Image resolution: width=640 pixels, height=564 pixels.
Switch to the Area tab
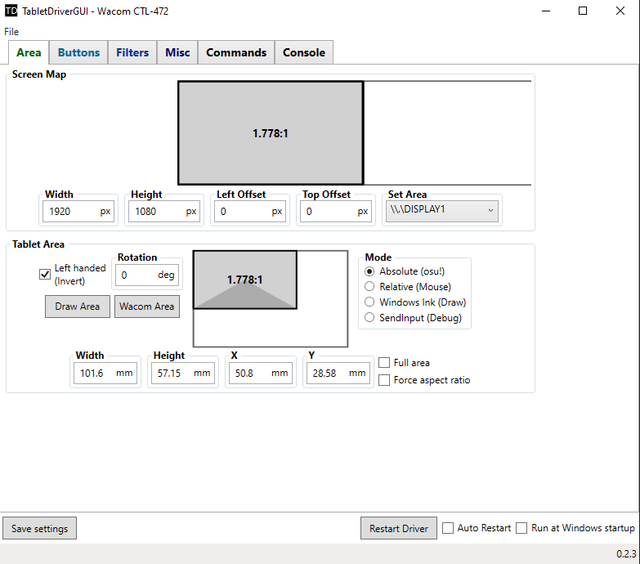29,53
